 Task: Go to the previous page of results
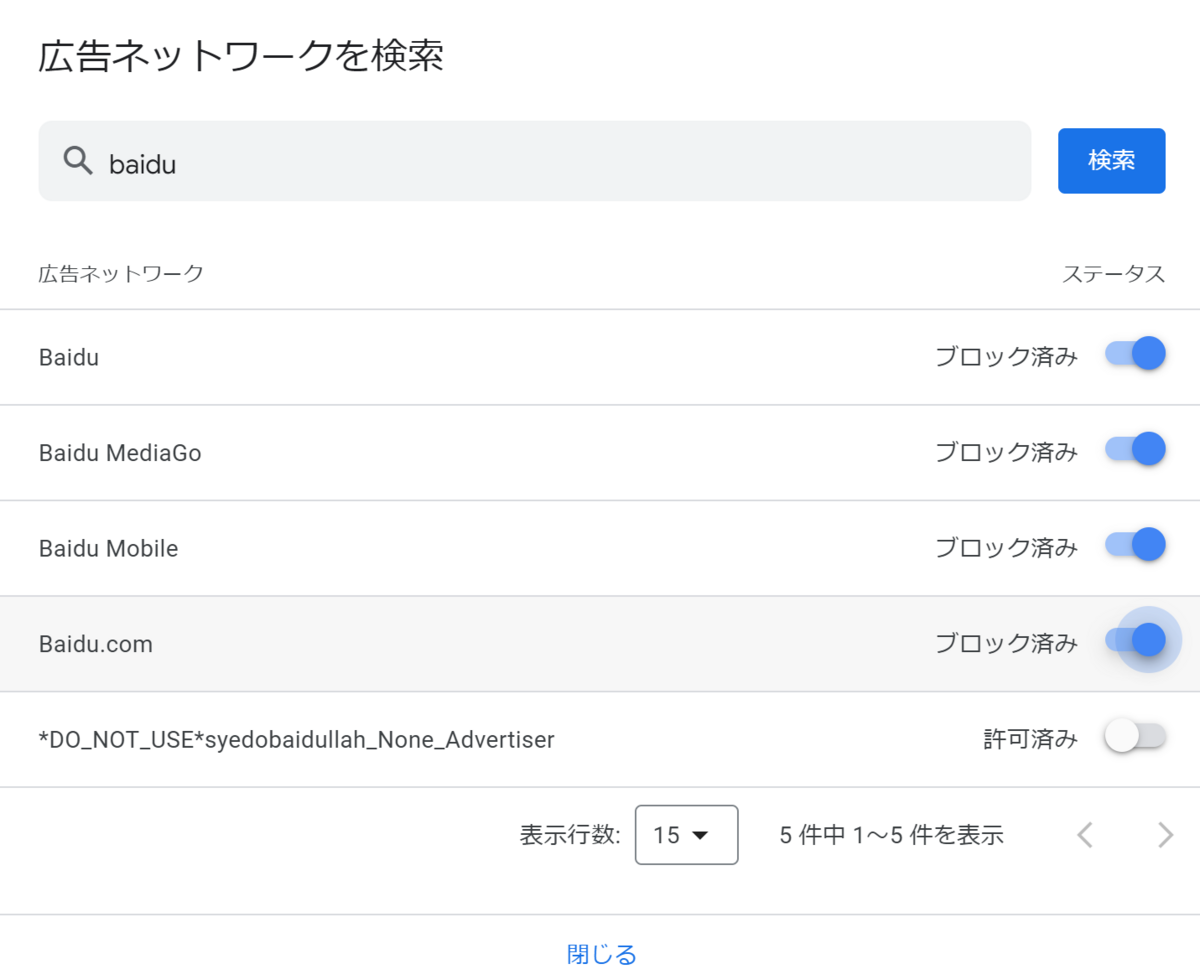[1085, 835]
